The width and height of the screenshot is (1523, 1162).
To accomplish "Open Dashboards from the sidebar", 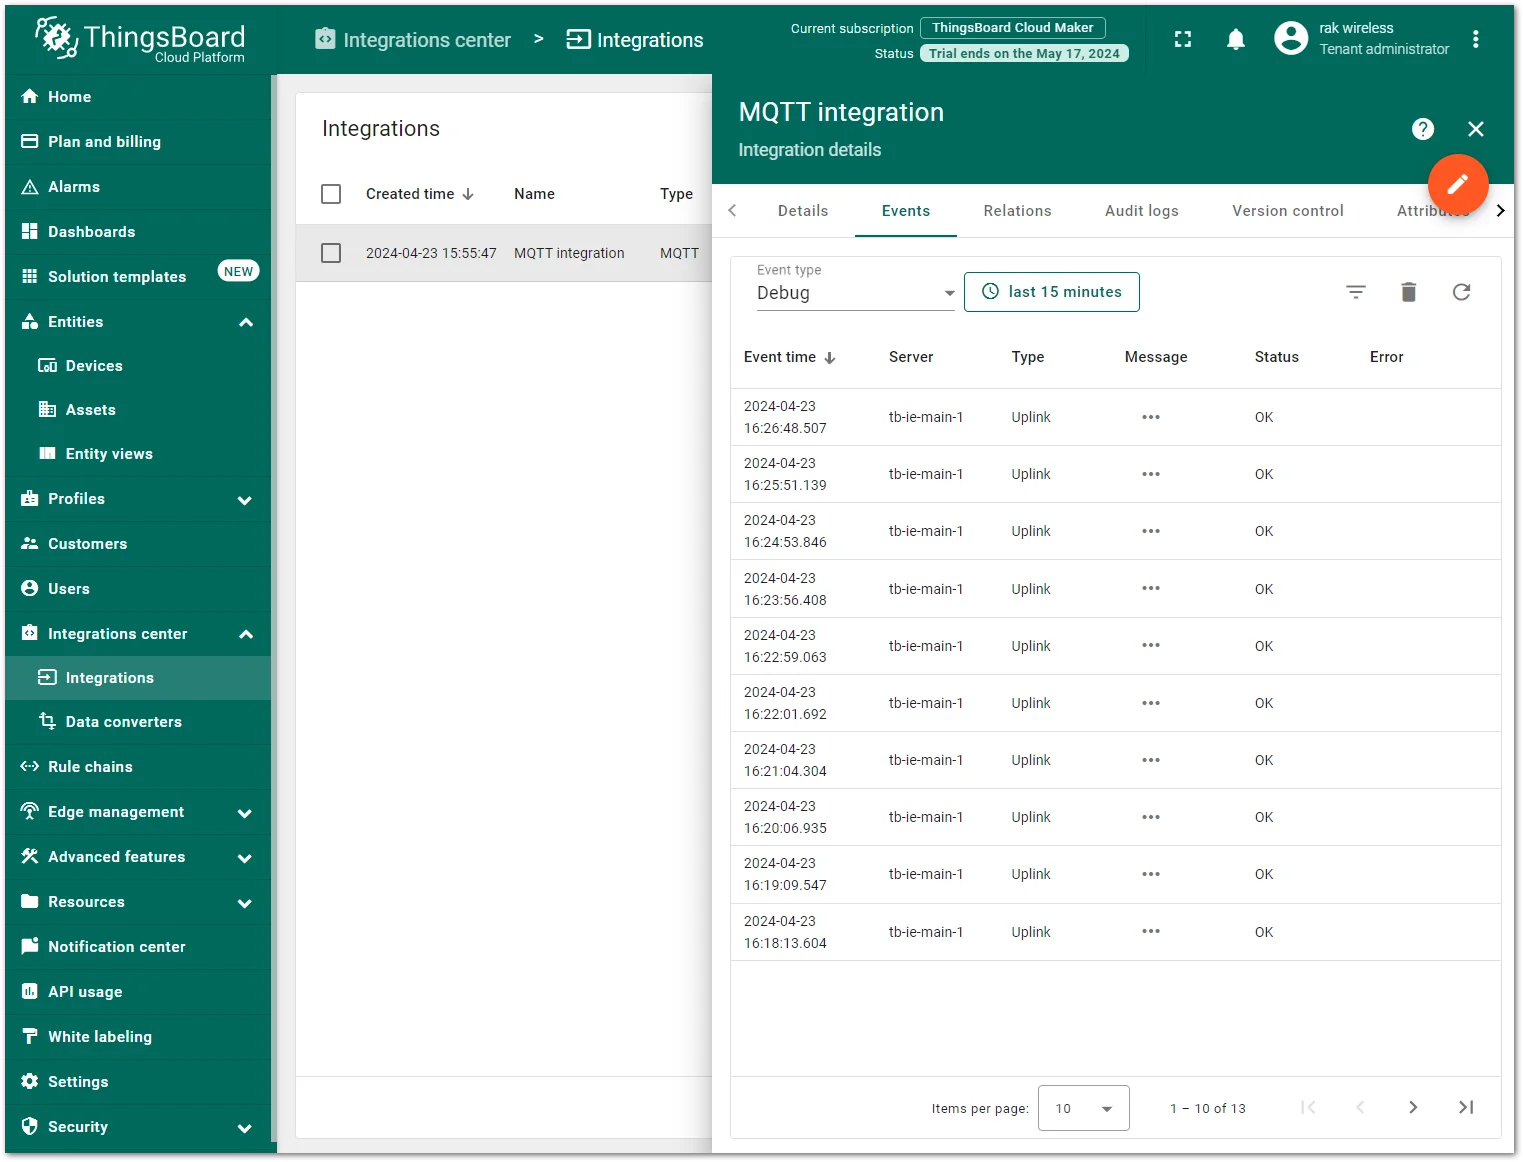I will pos(138,232).
